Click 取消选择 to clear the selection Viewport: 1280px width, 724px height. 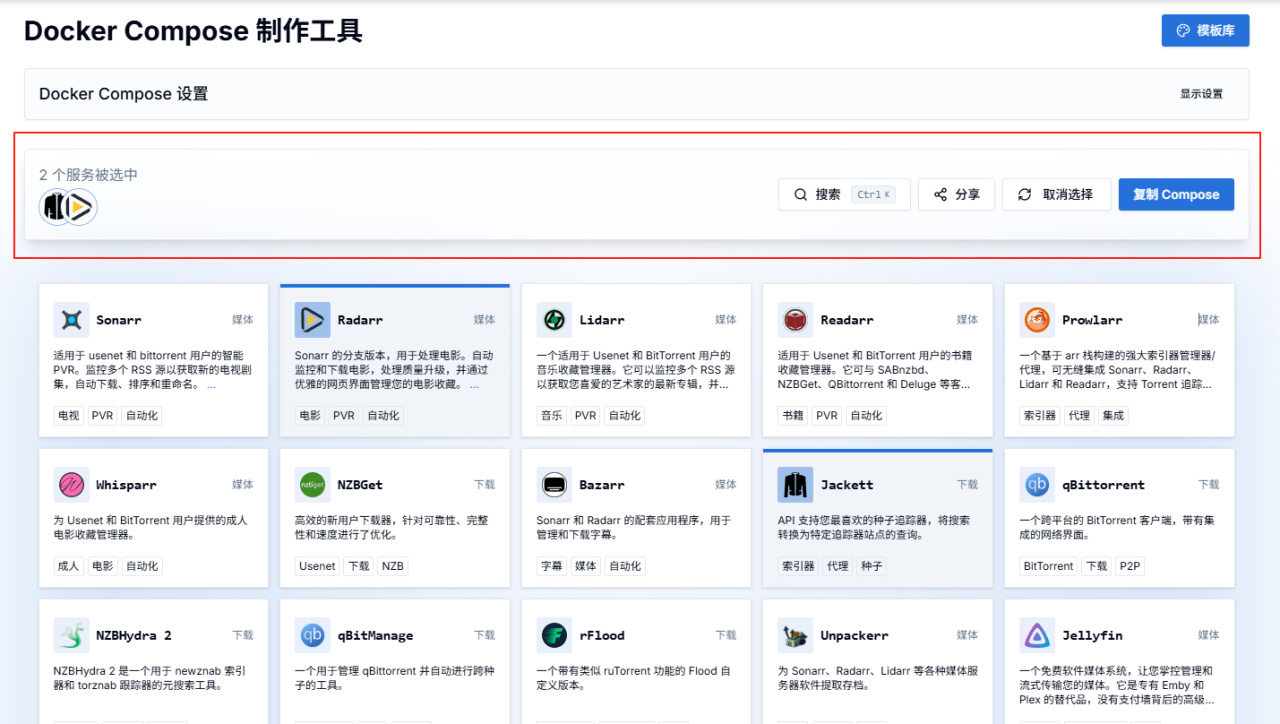pos(1056,195)
